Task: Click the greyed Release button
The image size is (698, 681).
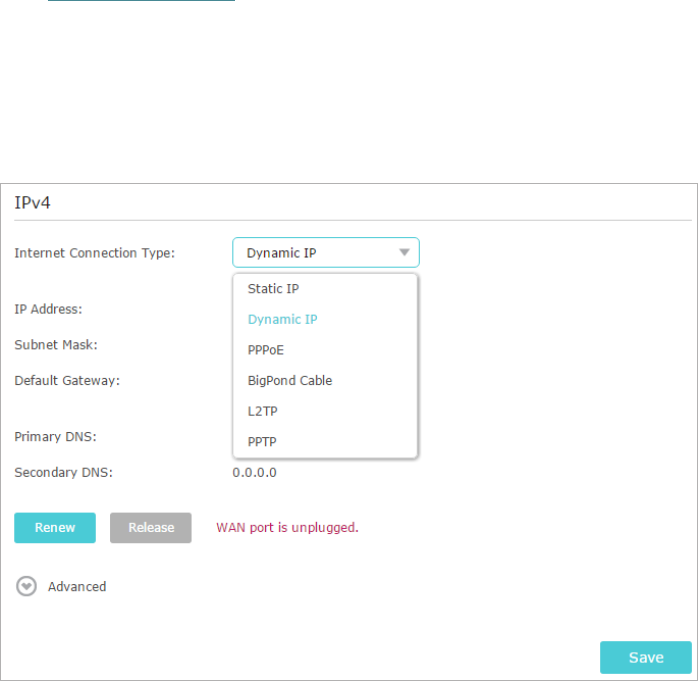Action: [x=151, y=527]
